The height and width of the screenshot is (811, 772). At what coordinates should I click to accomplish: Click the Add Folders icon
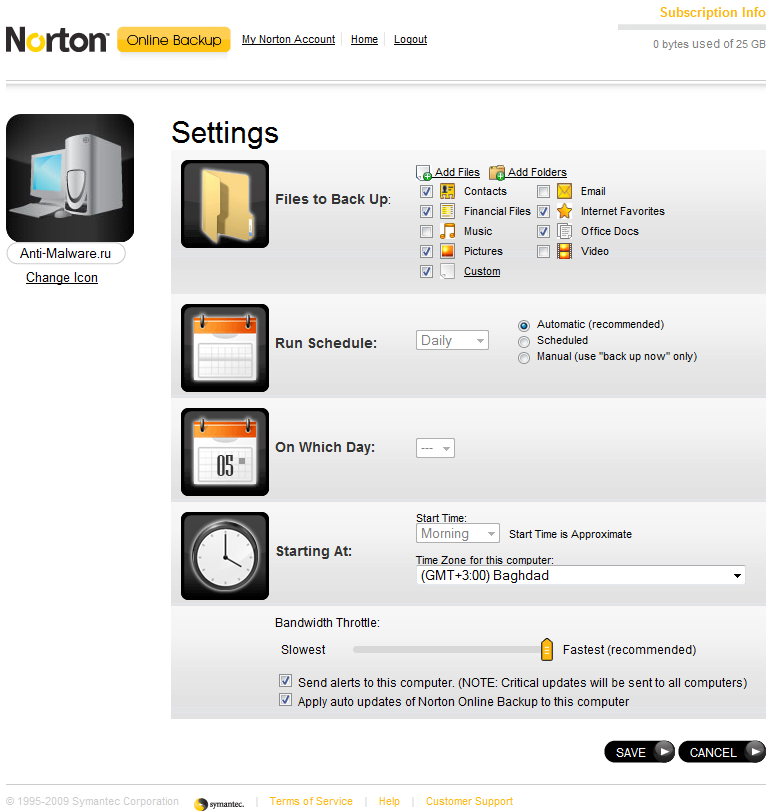(497, 172)
